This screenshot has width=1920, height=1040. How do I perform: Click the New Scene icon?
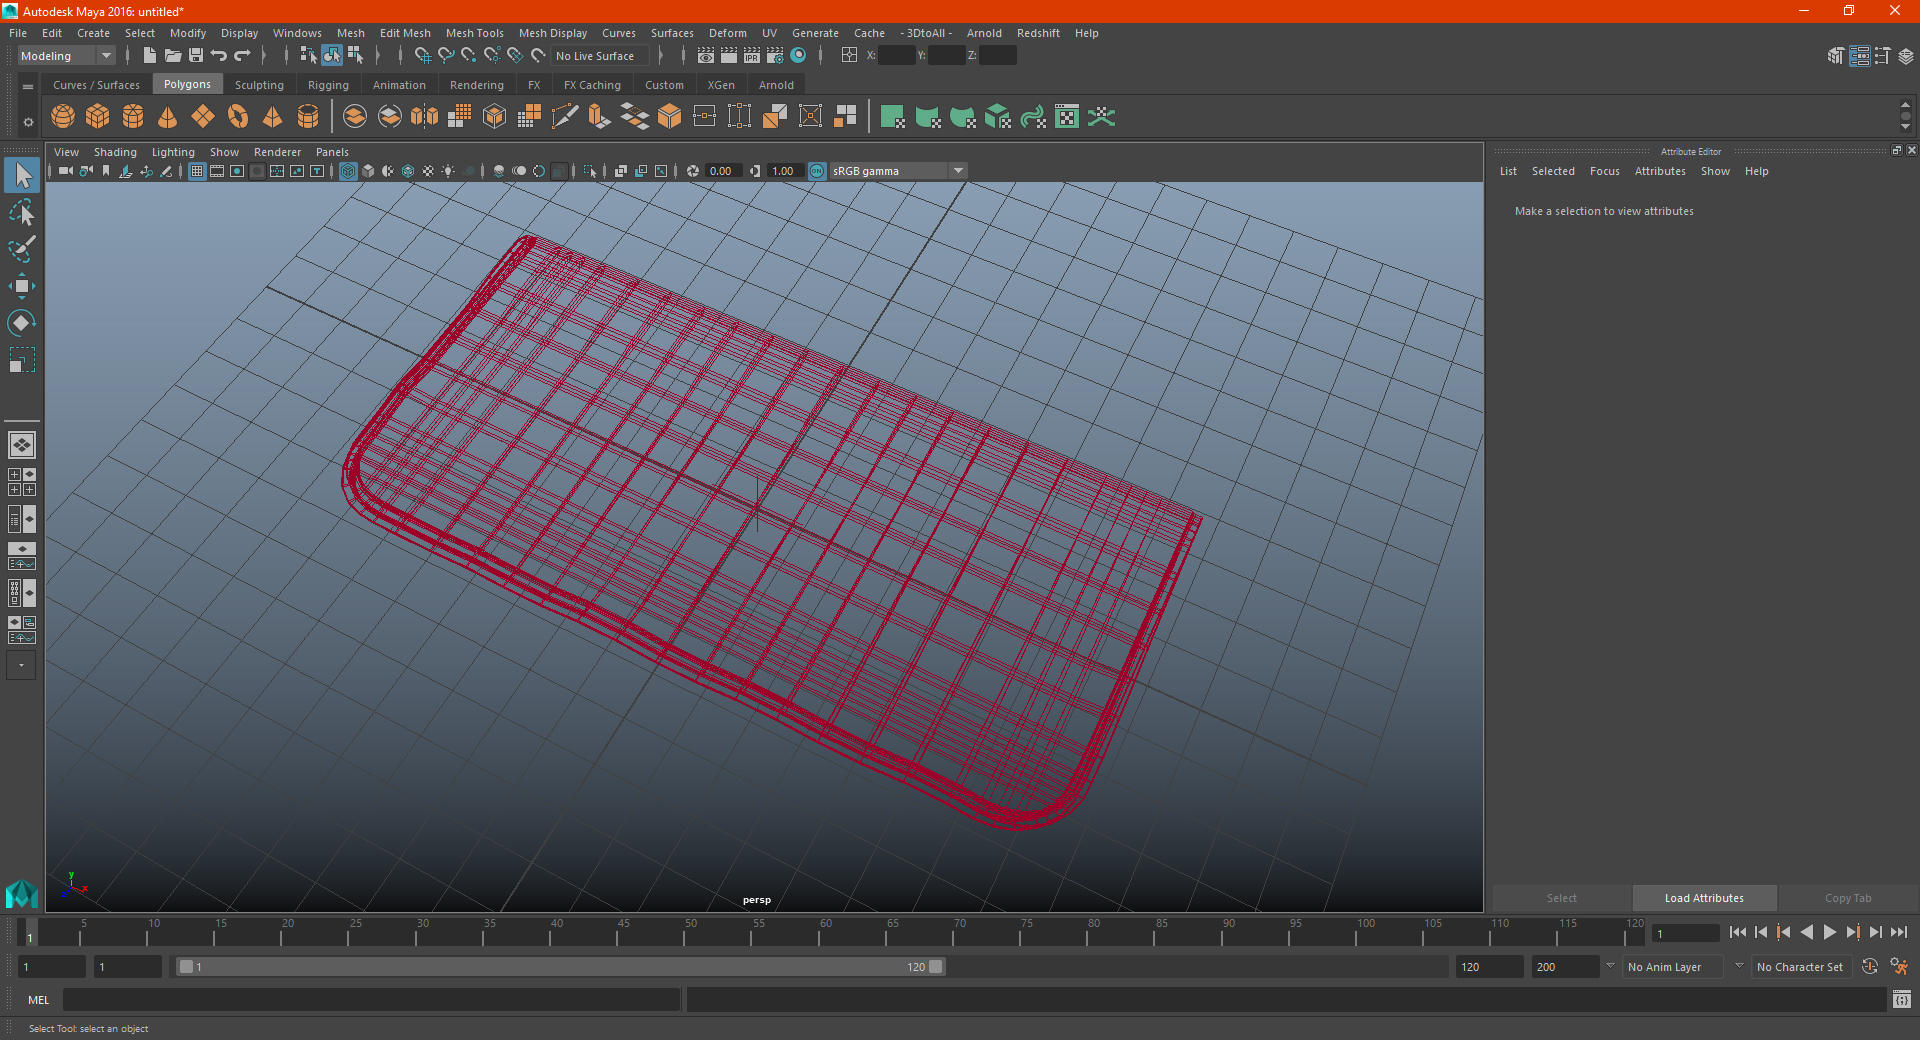[x=149, y=55]
